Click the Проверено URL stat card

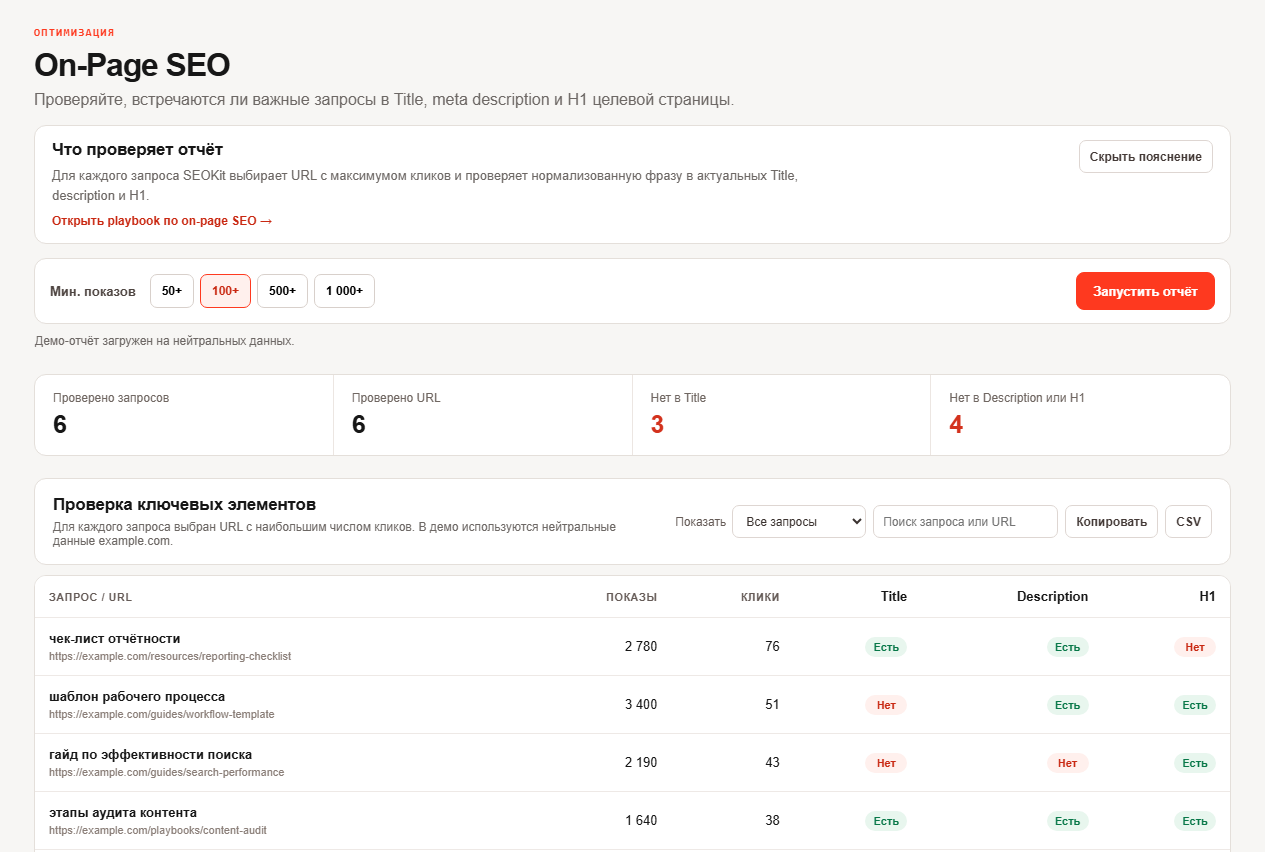[x=483, y=415]
